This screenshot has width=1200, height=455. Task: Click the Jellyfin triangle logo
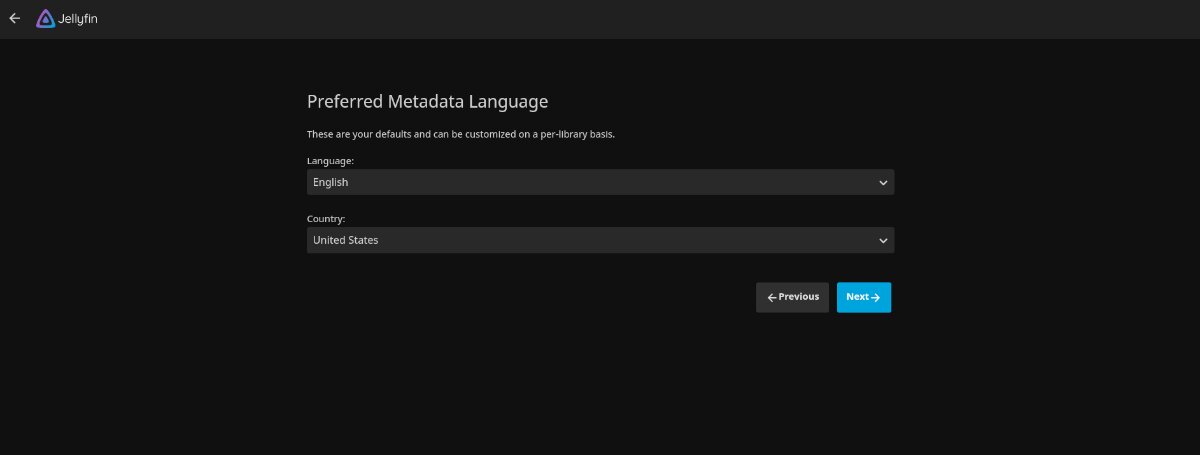[45, 18]
